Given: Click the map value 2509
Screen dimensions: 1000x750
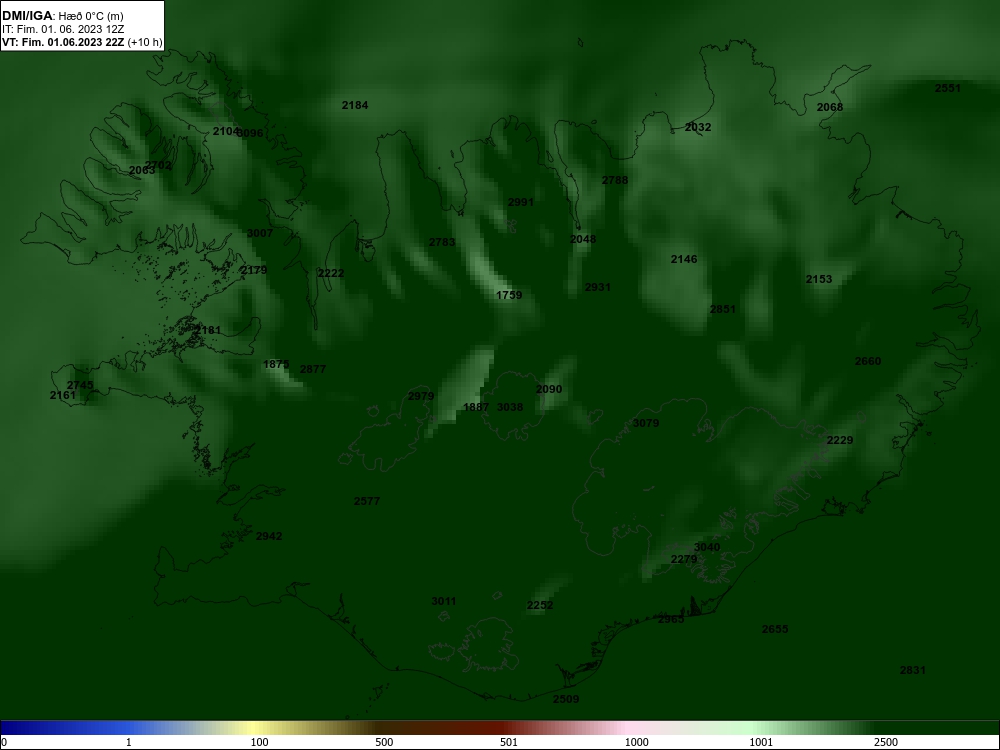Looking at the screenshot, I should click(x=566, y=699).
